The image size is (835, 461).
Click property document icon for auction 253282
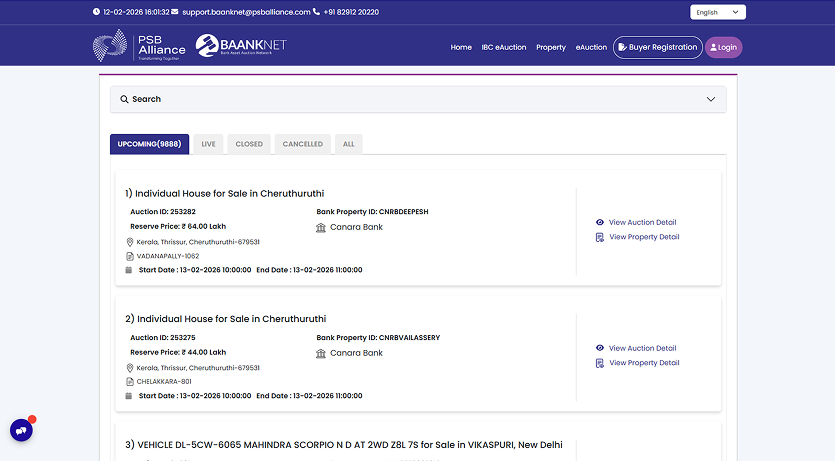tap(599, 237)
